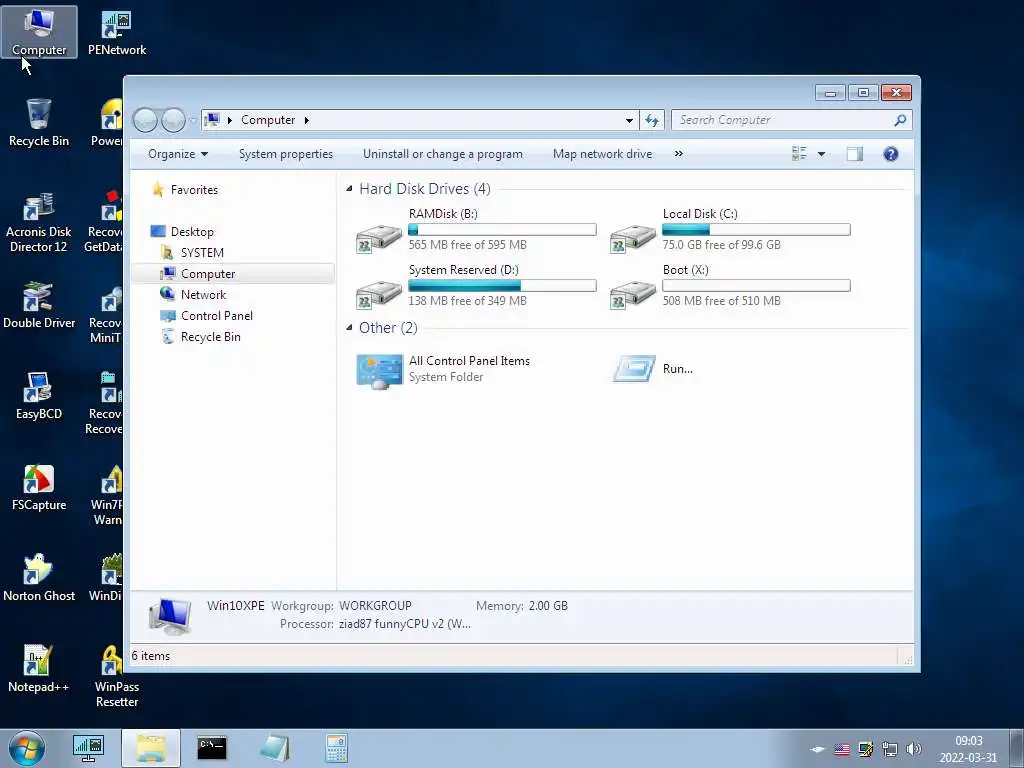Click the volume speaker tray icon

coord(914,749)
